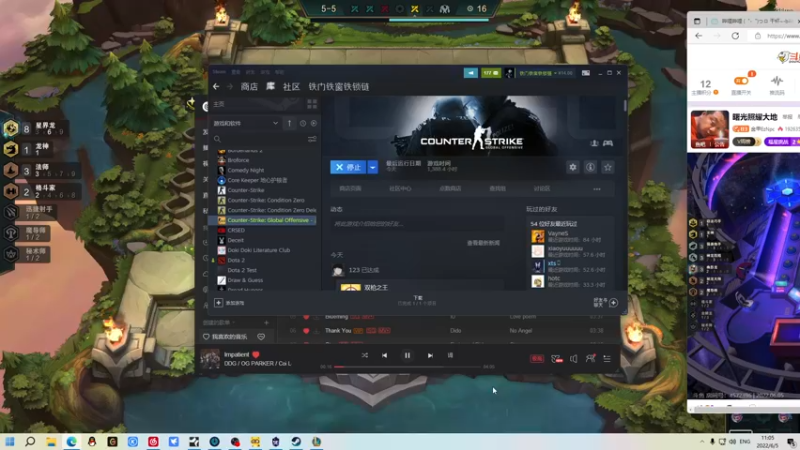Open the Steam account avatar
Screen dimensions: 800x450
pos(509,73)
